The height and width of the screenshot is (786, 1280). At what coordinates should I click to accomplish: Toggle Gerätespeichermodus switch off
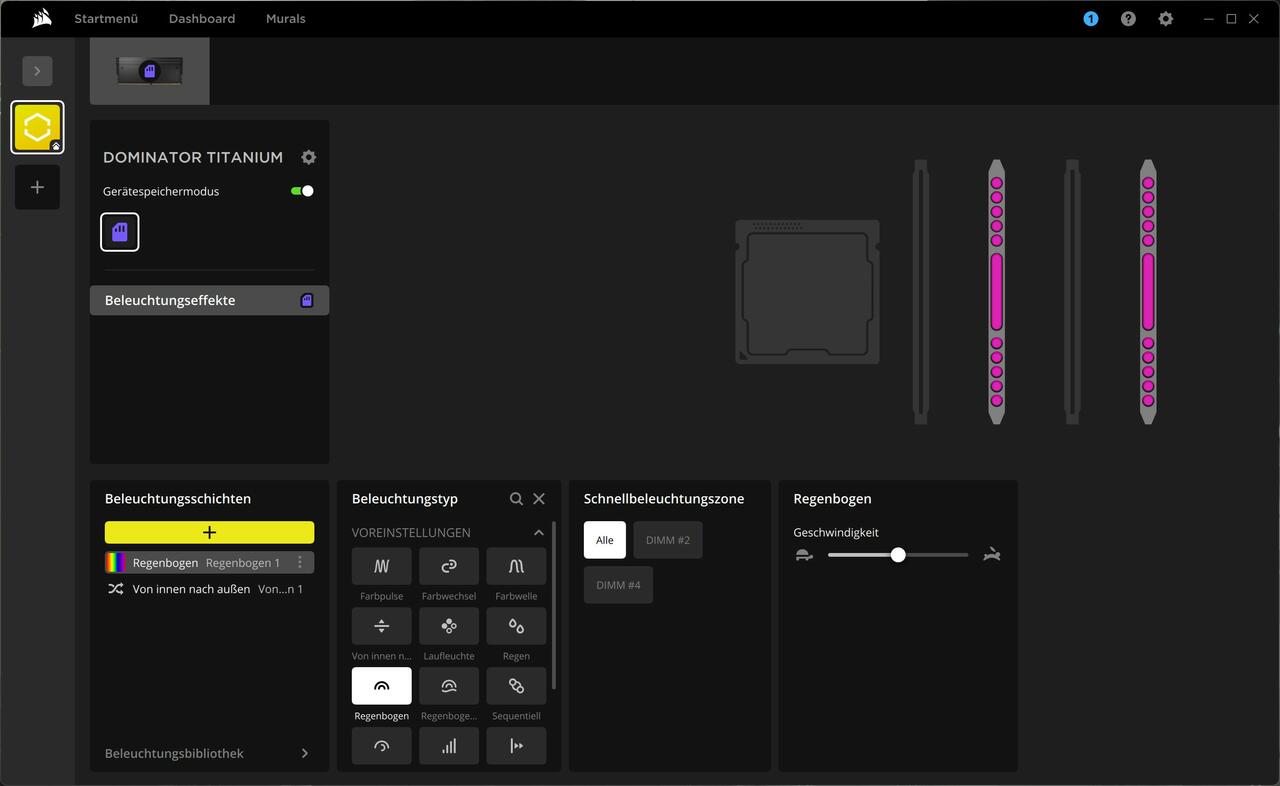click(x=302, y=191)
